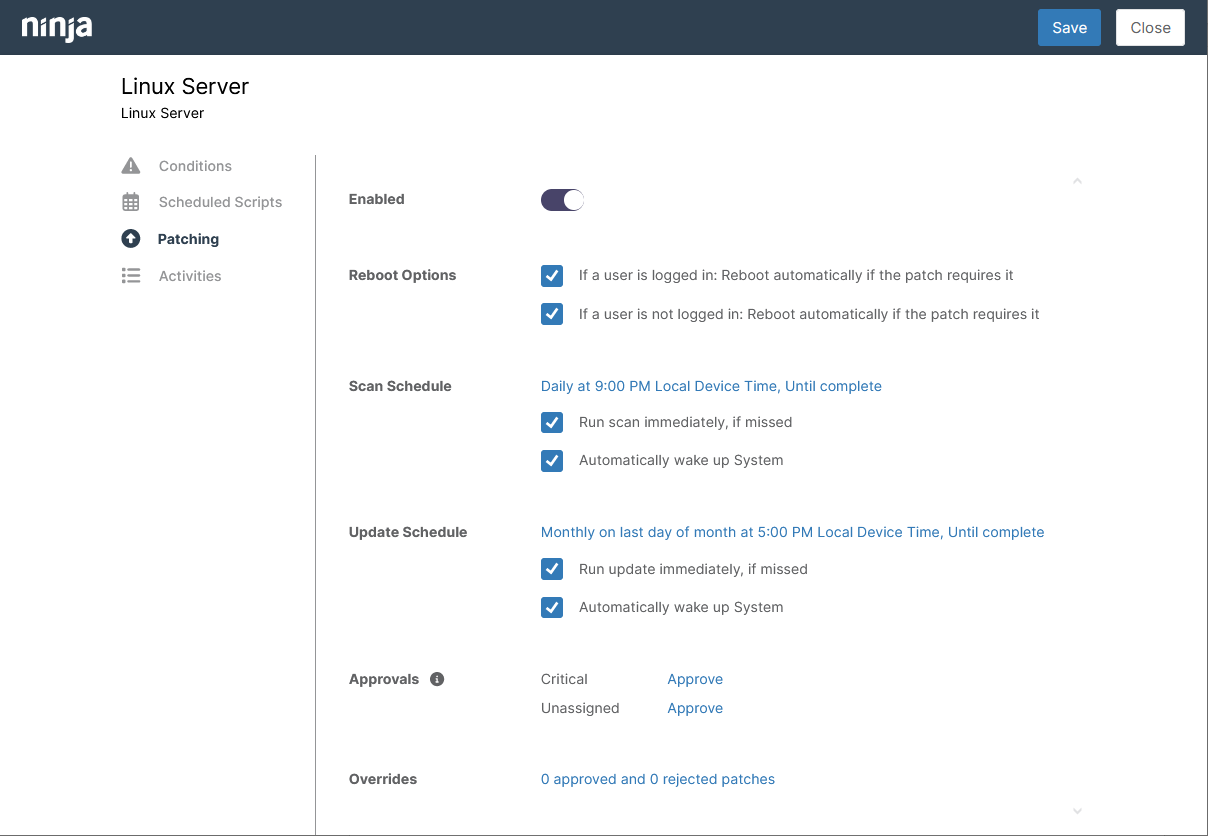Click the scroll up chevron arrow
The height and width of the screenshot is (836, 1208).
coord(1077,181)
